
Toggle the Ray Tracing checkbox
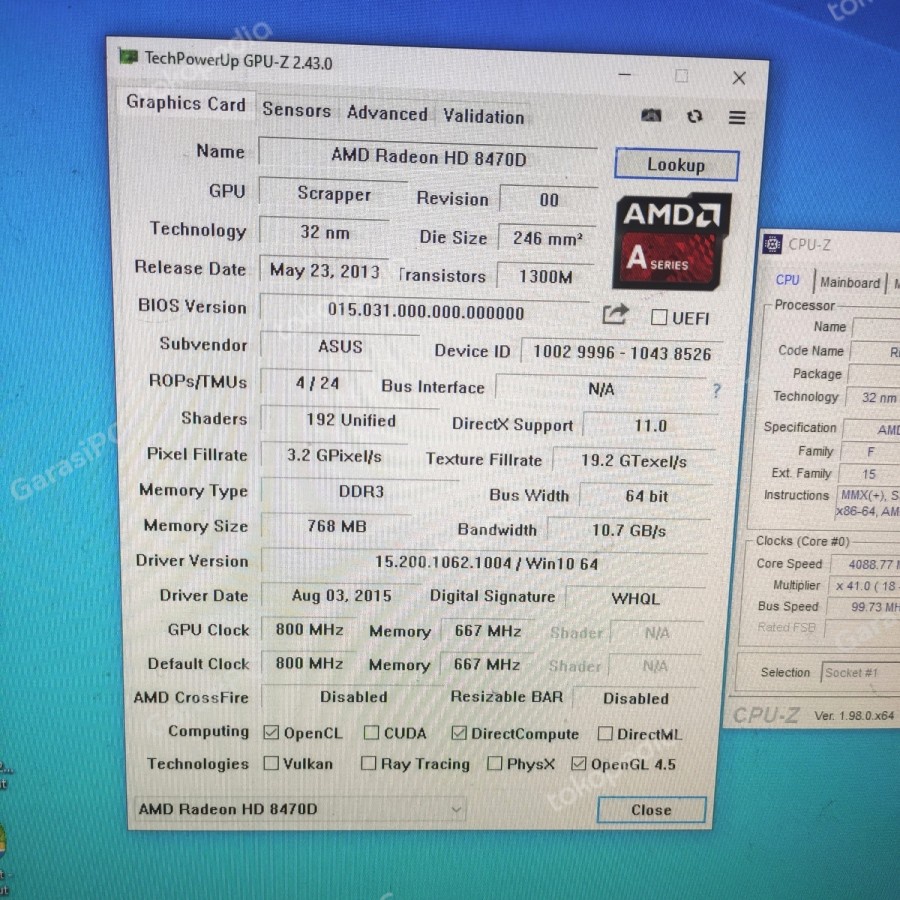pos(368,763)
